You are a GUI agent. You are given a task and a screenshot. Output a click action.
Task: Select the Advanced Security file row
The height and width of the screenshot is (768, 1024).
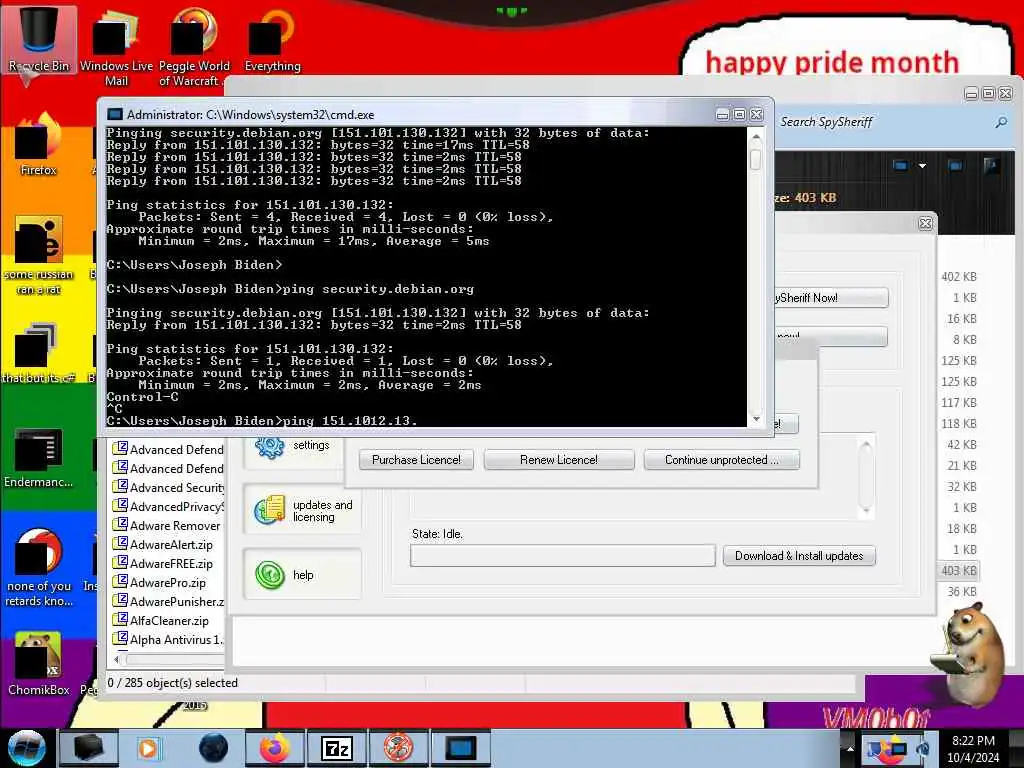pyautogui.click(x=168, y=487)
